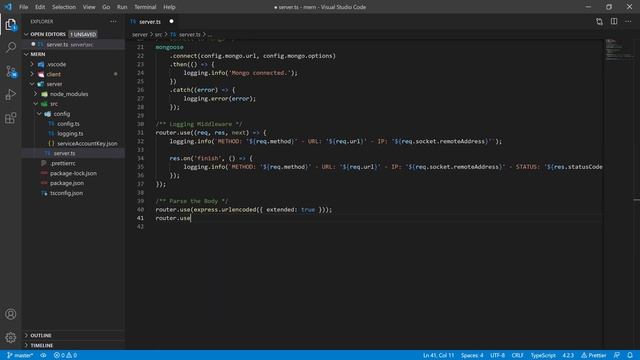Open the Go menu

click(106, 7)
